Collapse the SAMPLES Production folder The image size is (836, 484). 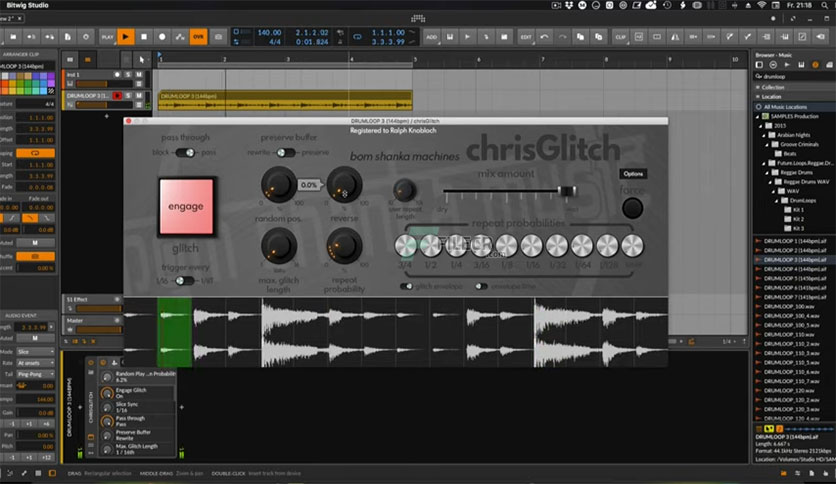759,116
